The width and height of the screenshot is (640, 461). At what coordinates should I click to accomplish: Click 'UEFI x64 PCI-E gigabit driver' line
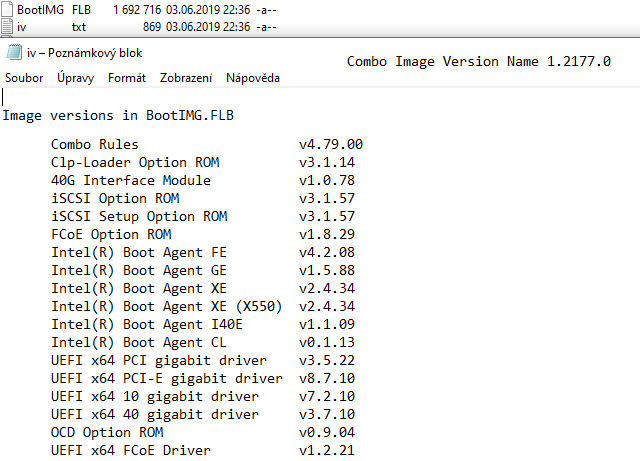pyautogui.click(x=167, y=379)
